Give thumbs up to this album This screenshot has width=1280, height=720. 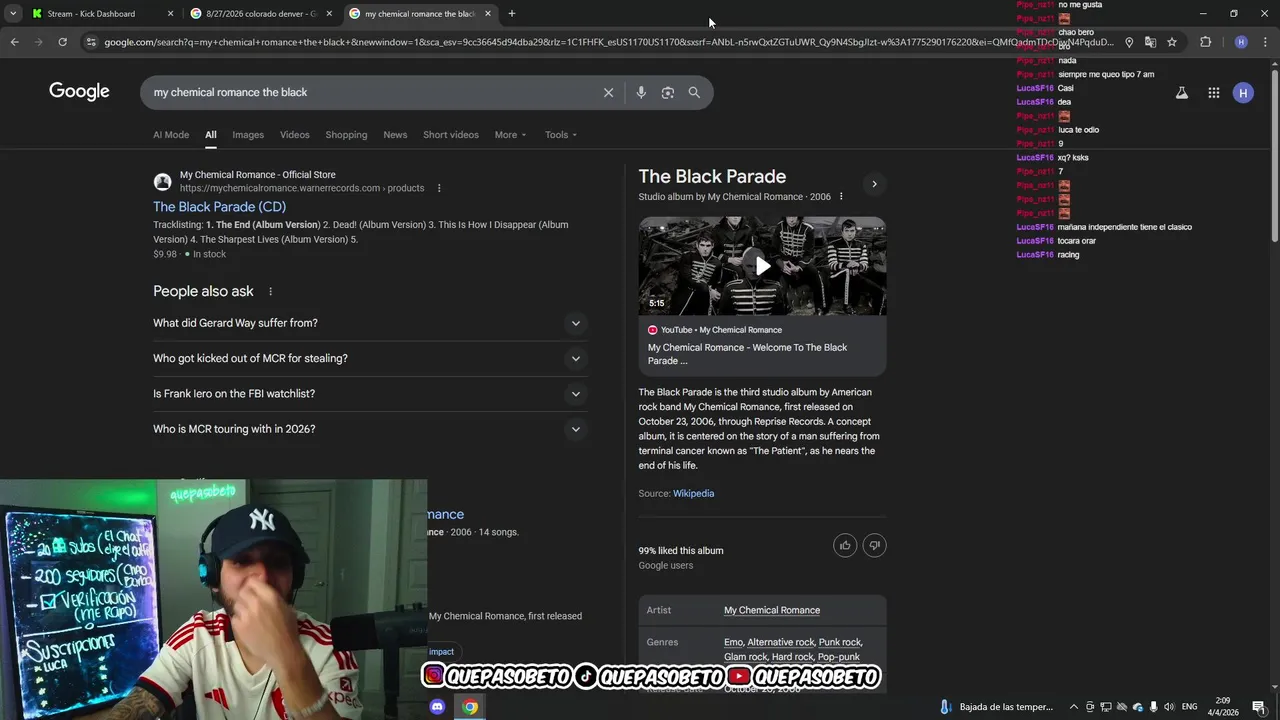[x=845, y=545]
